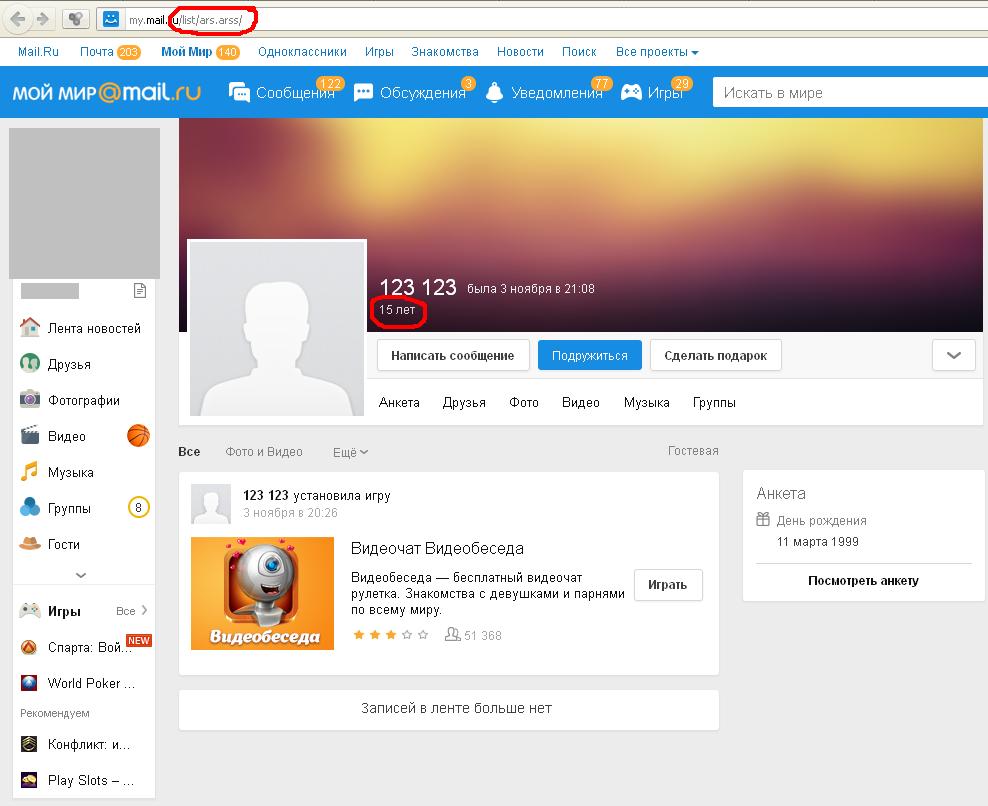
Task: Open the Фото profile tab
Action: [524, 403]
